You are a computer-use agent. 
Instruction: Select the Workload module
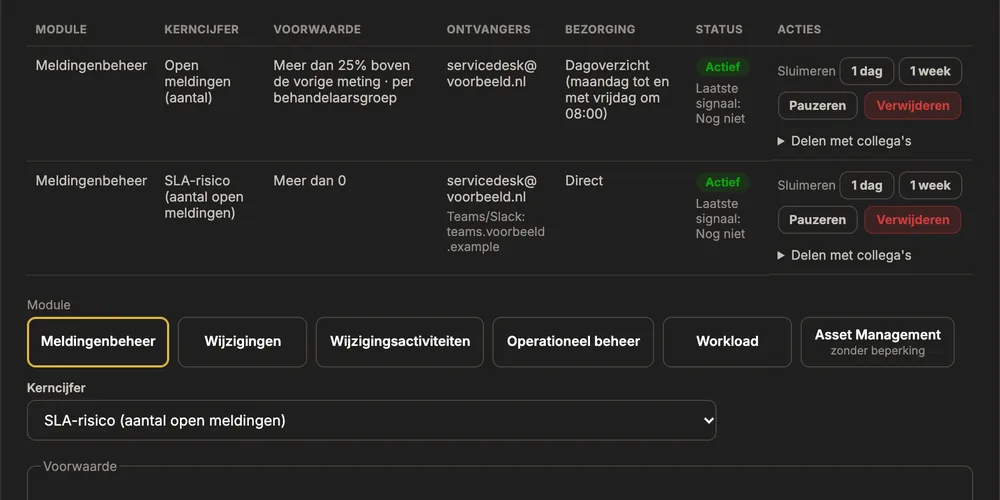coord(727,342)
